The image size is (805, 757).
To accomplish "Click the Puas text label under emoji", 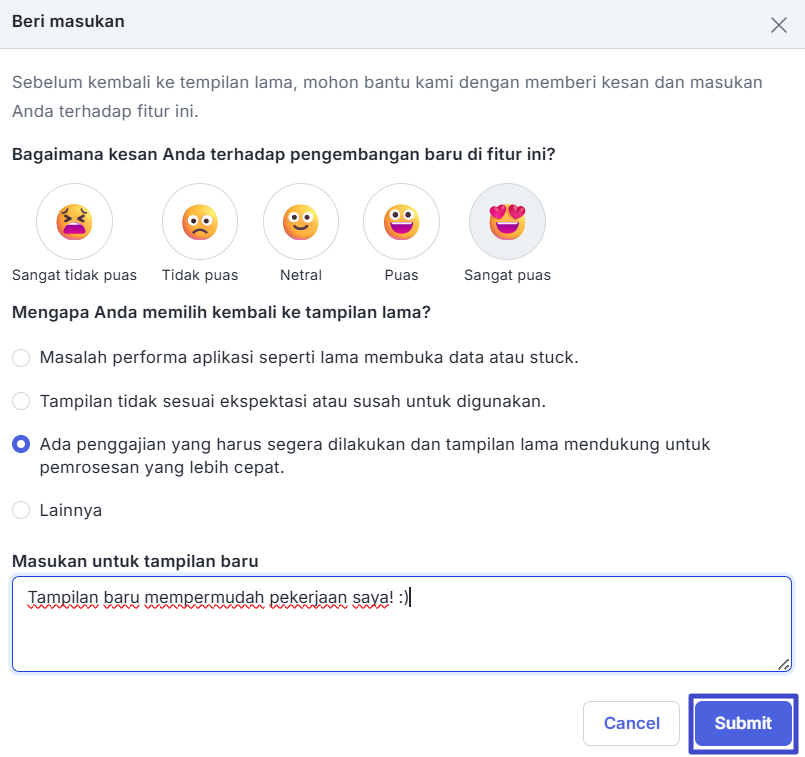I will pos(401,276).
